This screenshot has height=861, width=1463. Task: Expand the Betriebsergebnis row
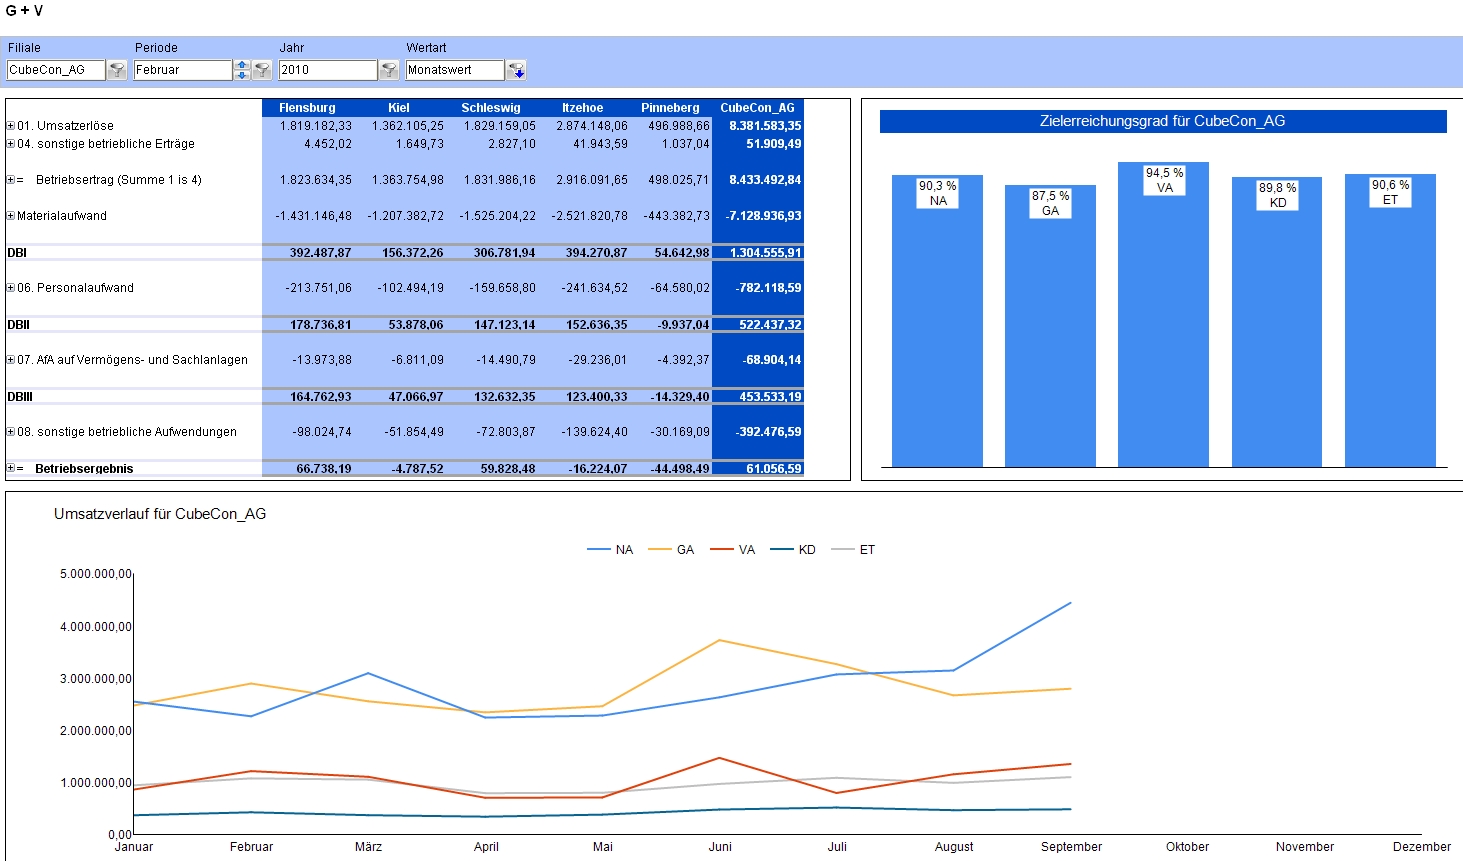point(11,468)
